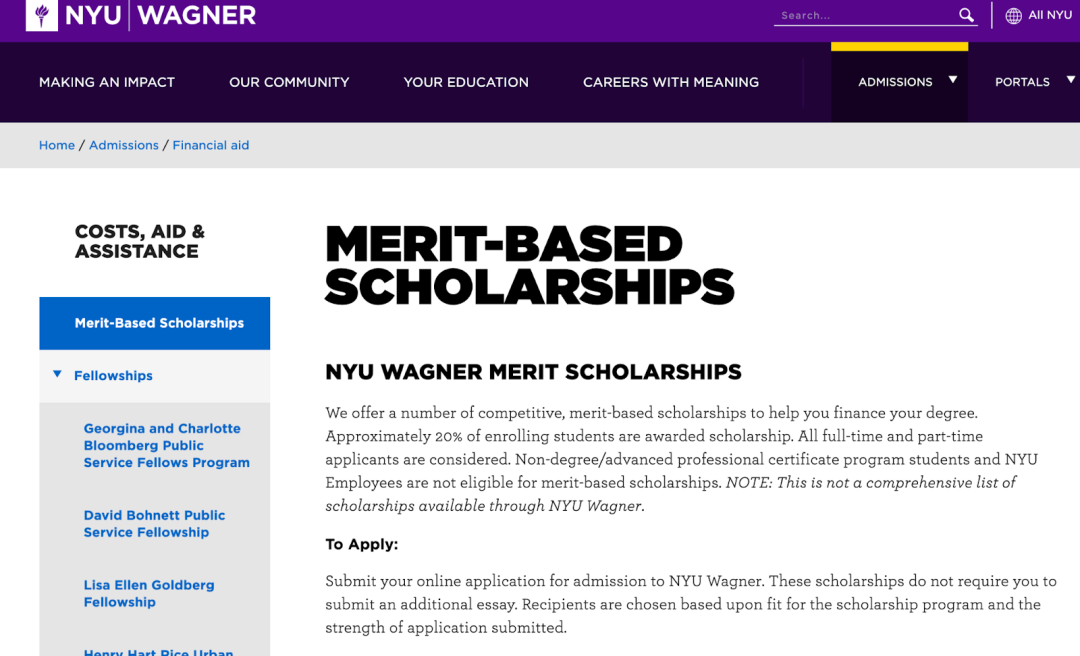The image size is (1080, 656).
Task: Open Georgina and Charlotte Bloomberg Fellows Program
Action: click(166, 445)
